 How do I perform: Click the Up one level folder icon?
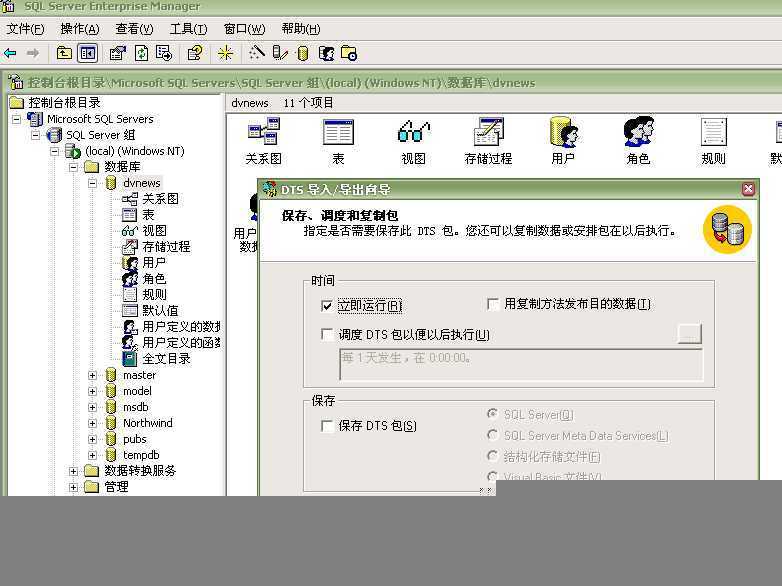[64, 53]
